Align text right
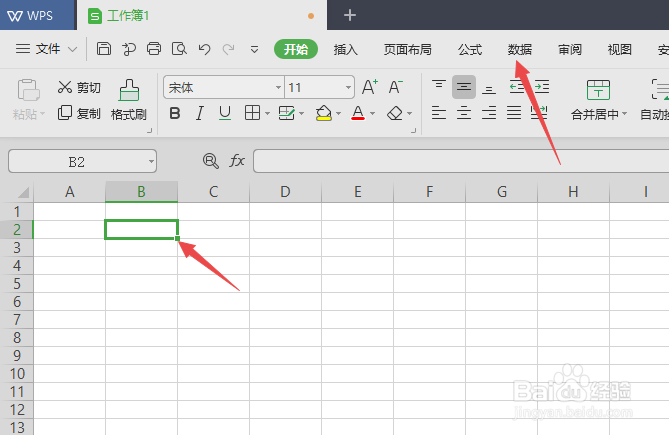 [489, 113]
